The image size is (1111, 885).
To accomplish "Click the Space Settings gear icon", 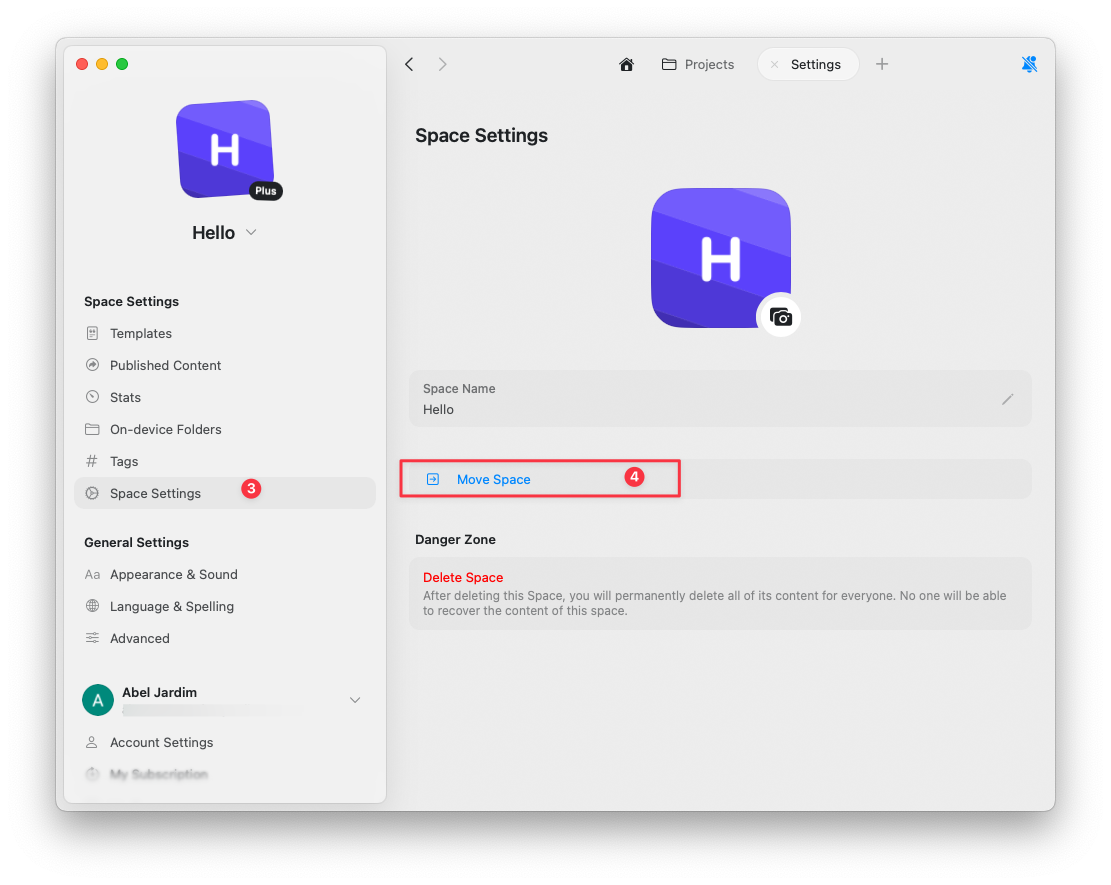I will coord(92,493).
